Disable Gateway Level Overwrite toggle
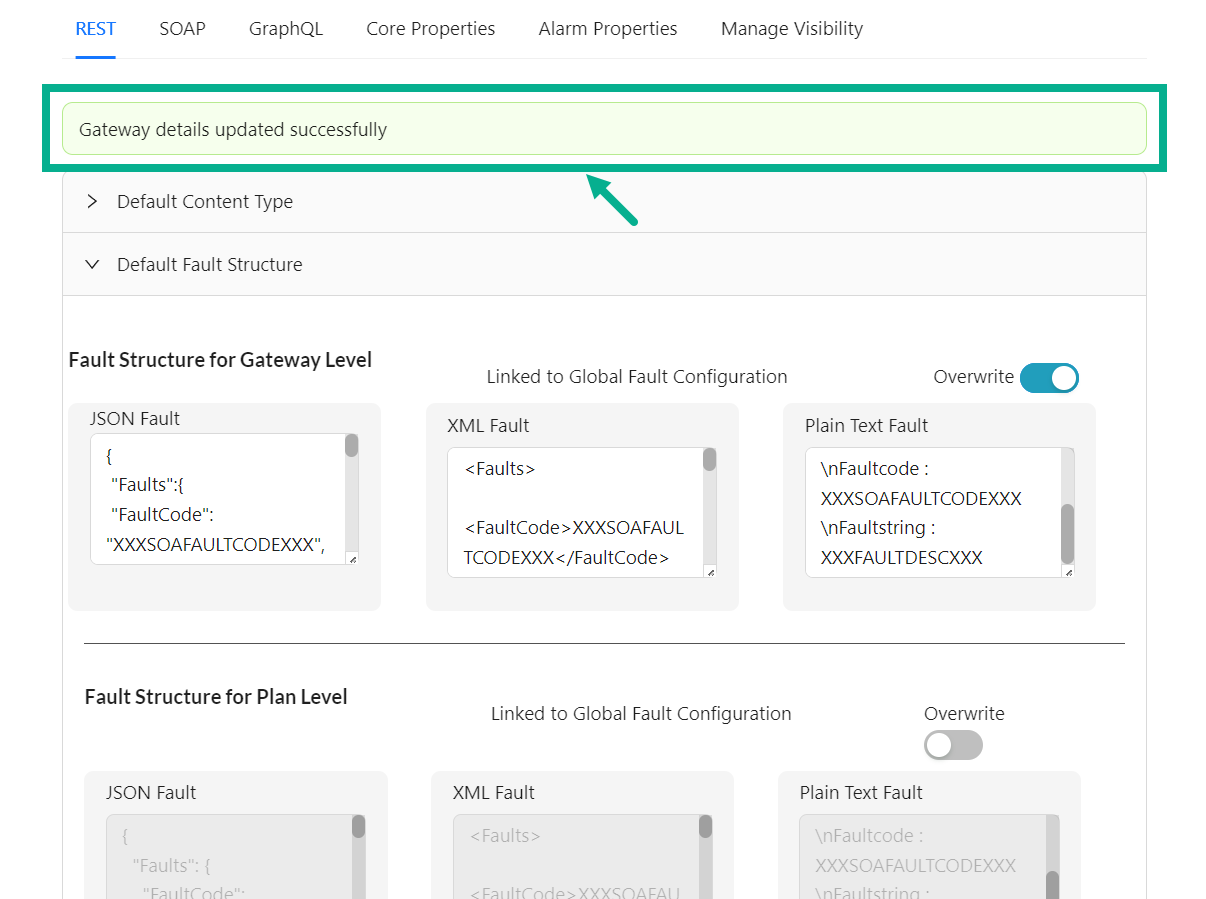The width and height of the screenshot is (1206, 899). click(x=1049, y=378)
